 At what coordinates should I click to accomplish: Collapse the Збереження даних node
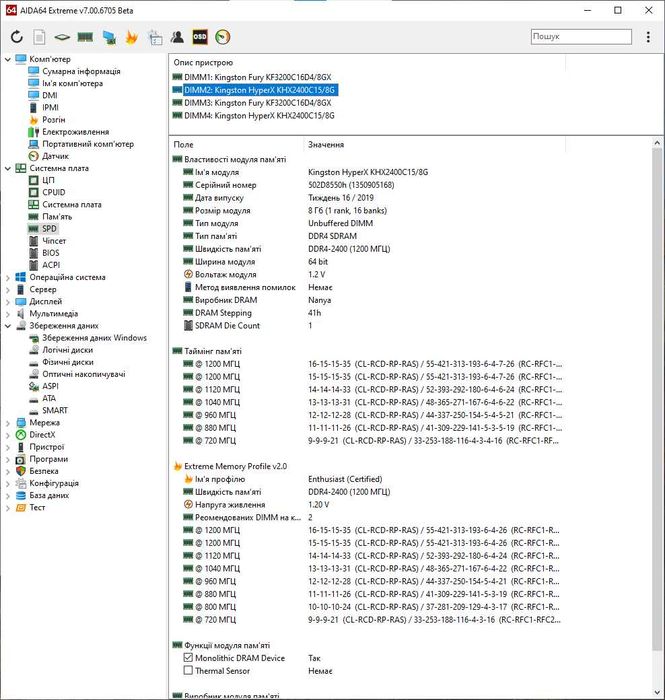(7, 326)
